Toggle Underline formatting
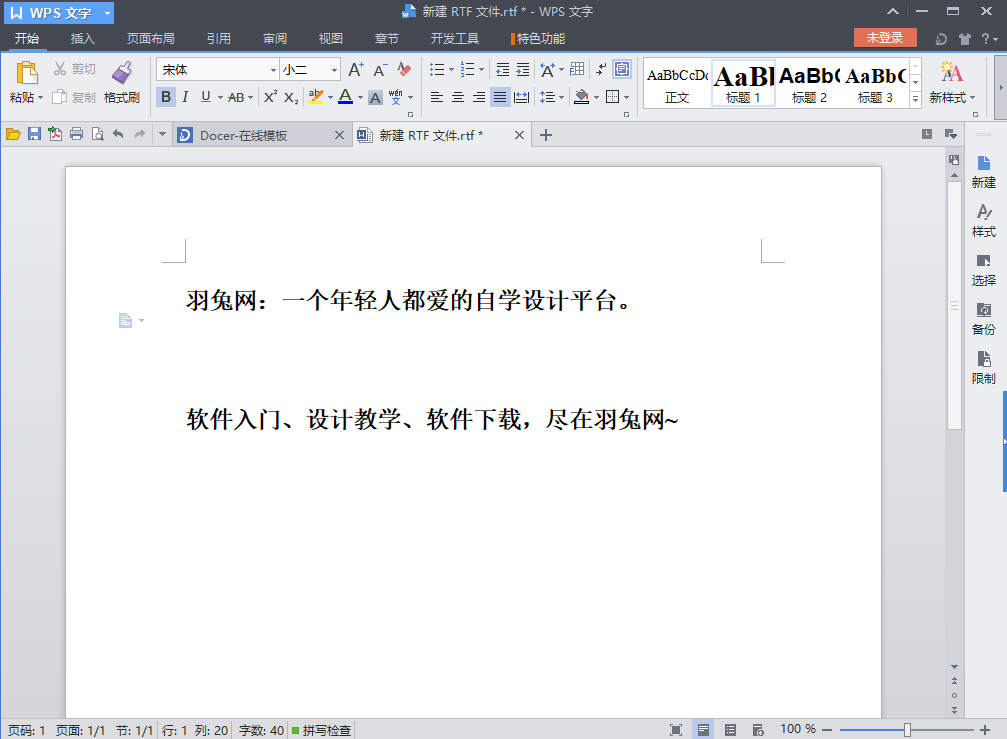 click(206, 97)
